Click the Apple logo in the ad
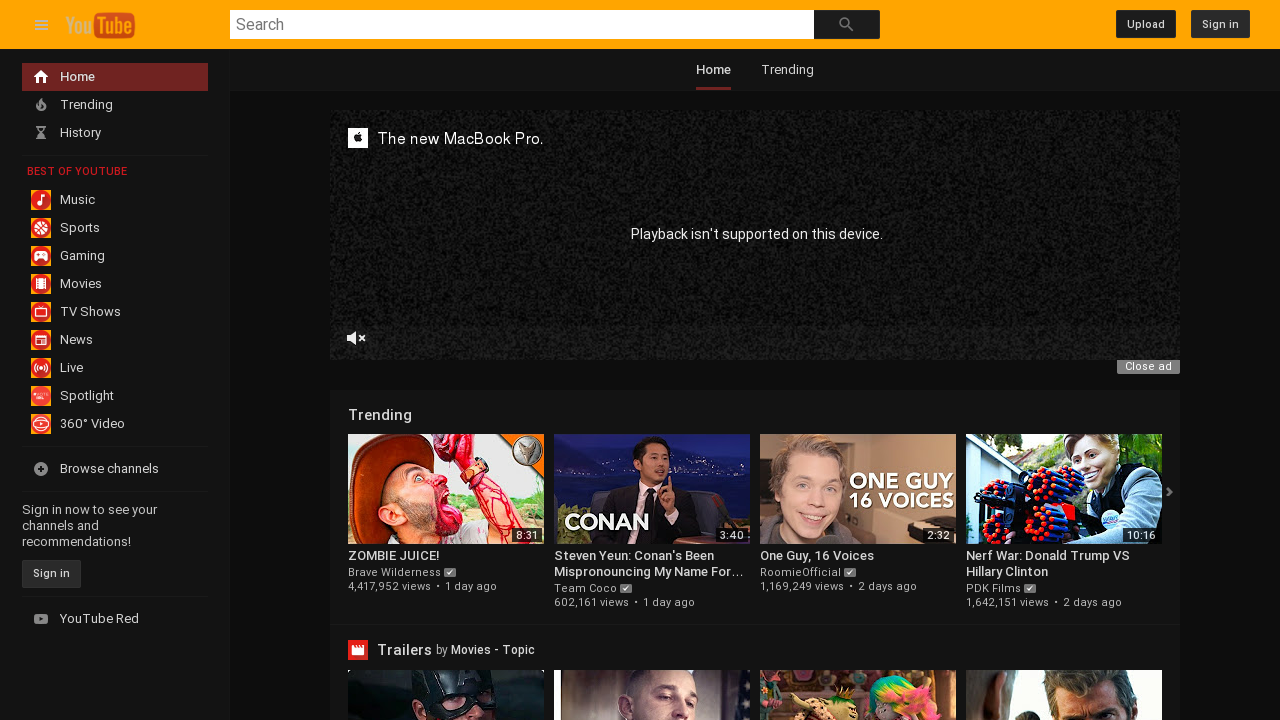Viewport: 1280px width, 720px height. point(358,138)
